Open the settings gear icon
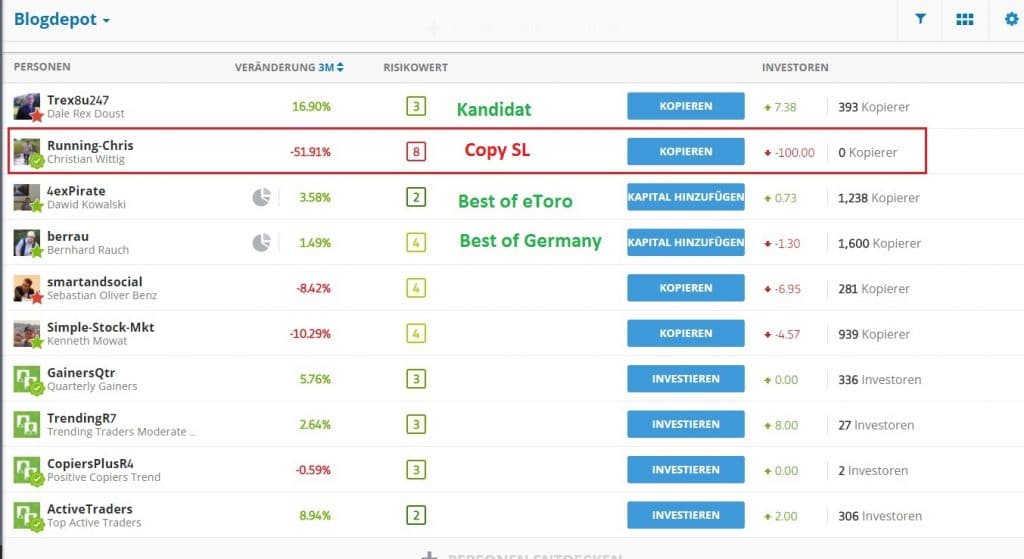This screenshot has height=559, width=1024. [x=1011, y=19]
